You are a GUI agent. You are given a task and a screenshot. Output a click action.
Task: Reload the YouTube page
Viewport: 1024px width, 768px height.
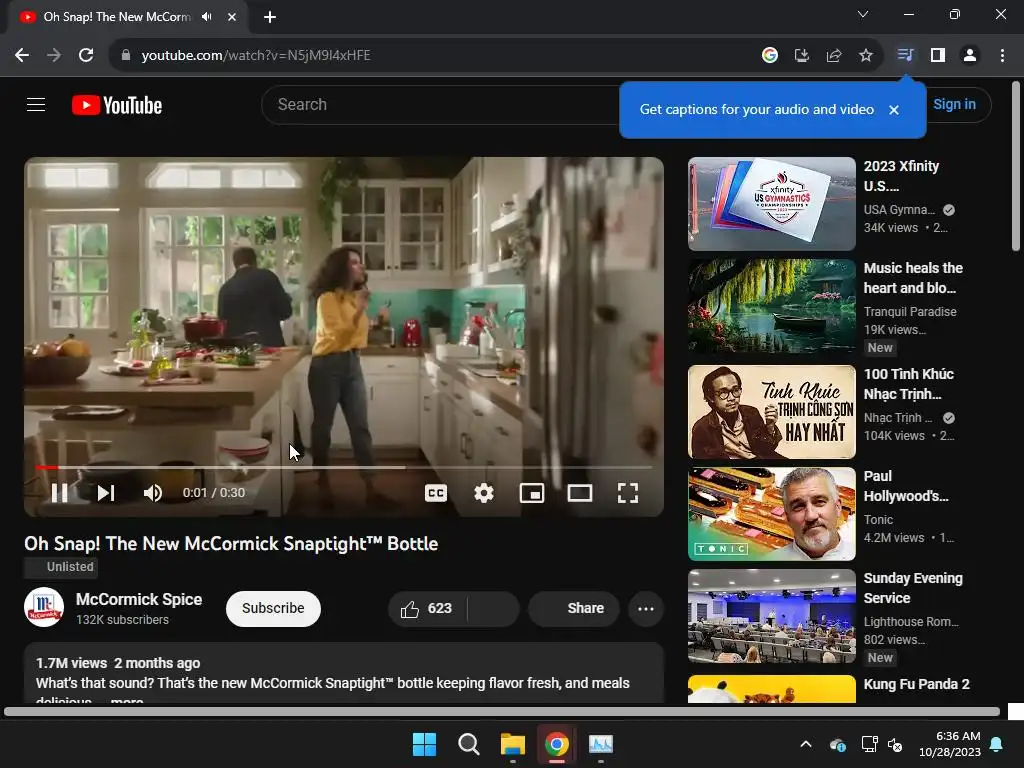pyautogui.click(x=86, y=56)
